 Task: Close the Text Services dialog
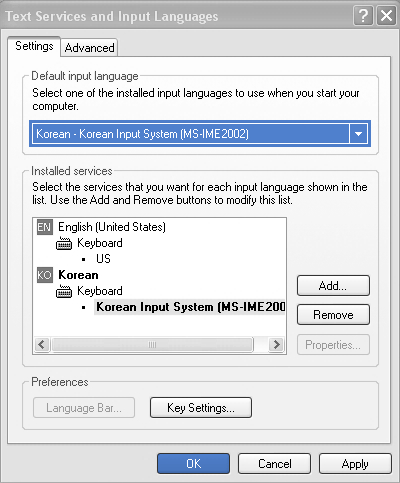click(386, 16)
